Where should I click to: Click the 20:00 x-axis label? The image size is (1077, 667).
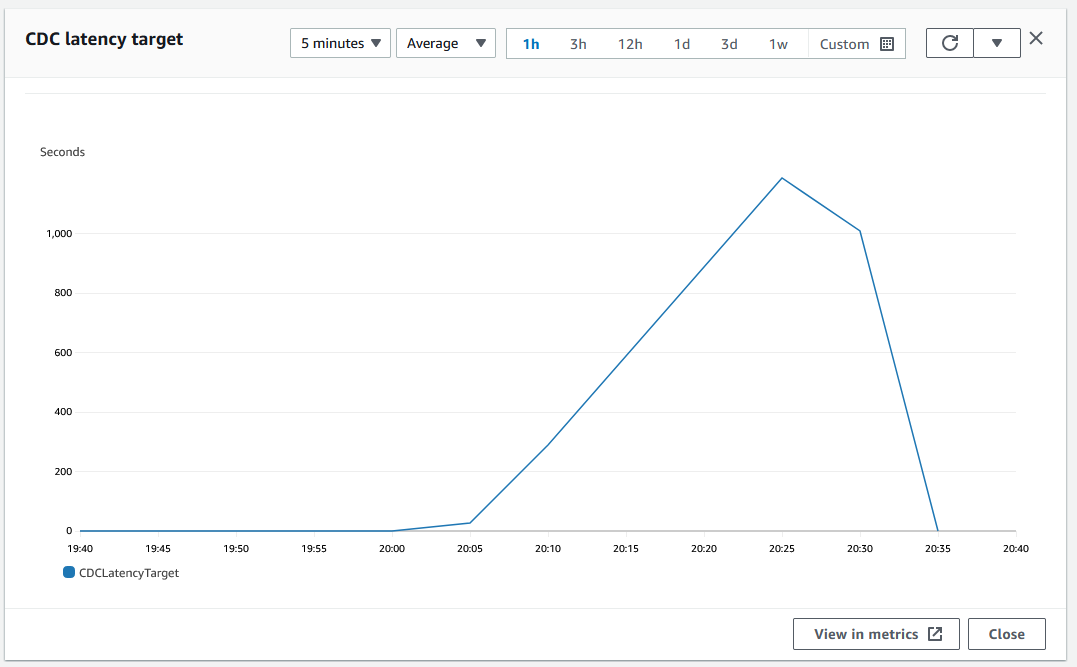pyautogui.click(x=392, y=549)
